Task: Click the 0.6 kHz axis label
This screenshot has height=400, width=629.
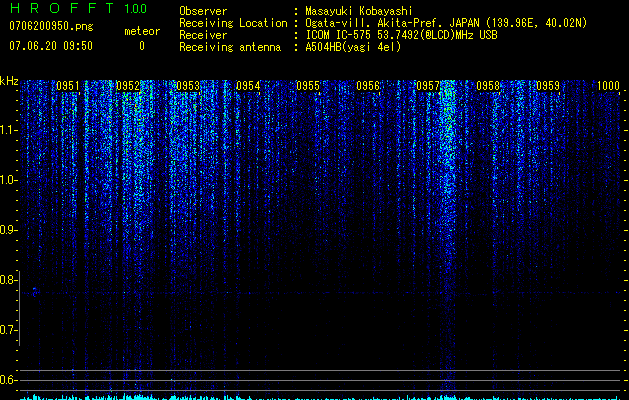Action: 8,380
